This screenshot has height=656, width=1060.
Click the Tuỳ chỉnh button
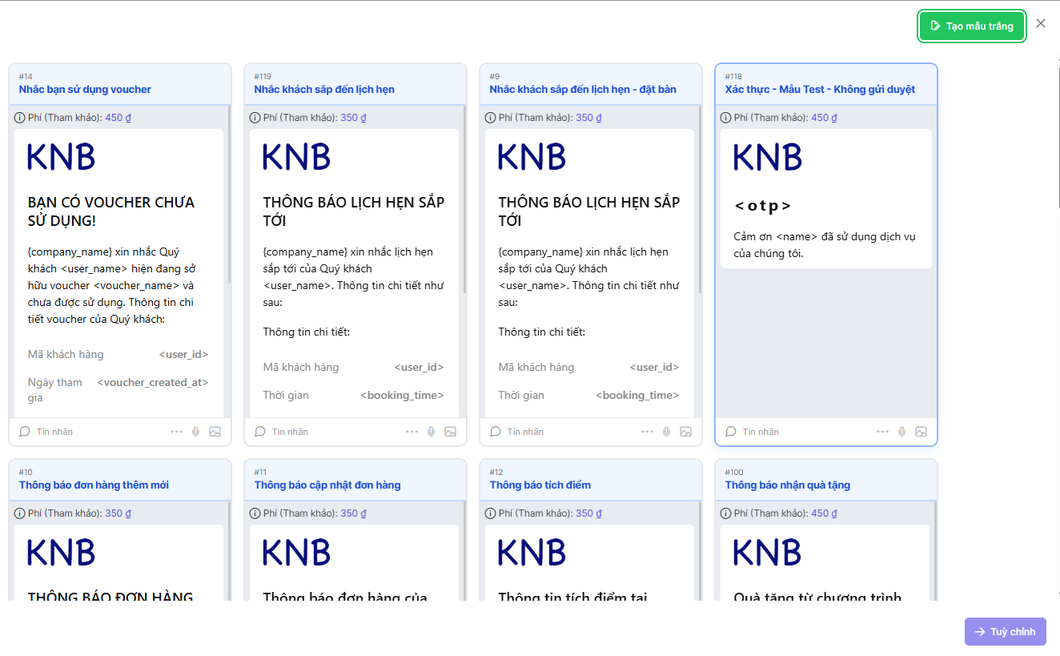tap(1005, 632)
